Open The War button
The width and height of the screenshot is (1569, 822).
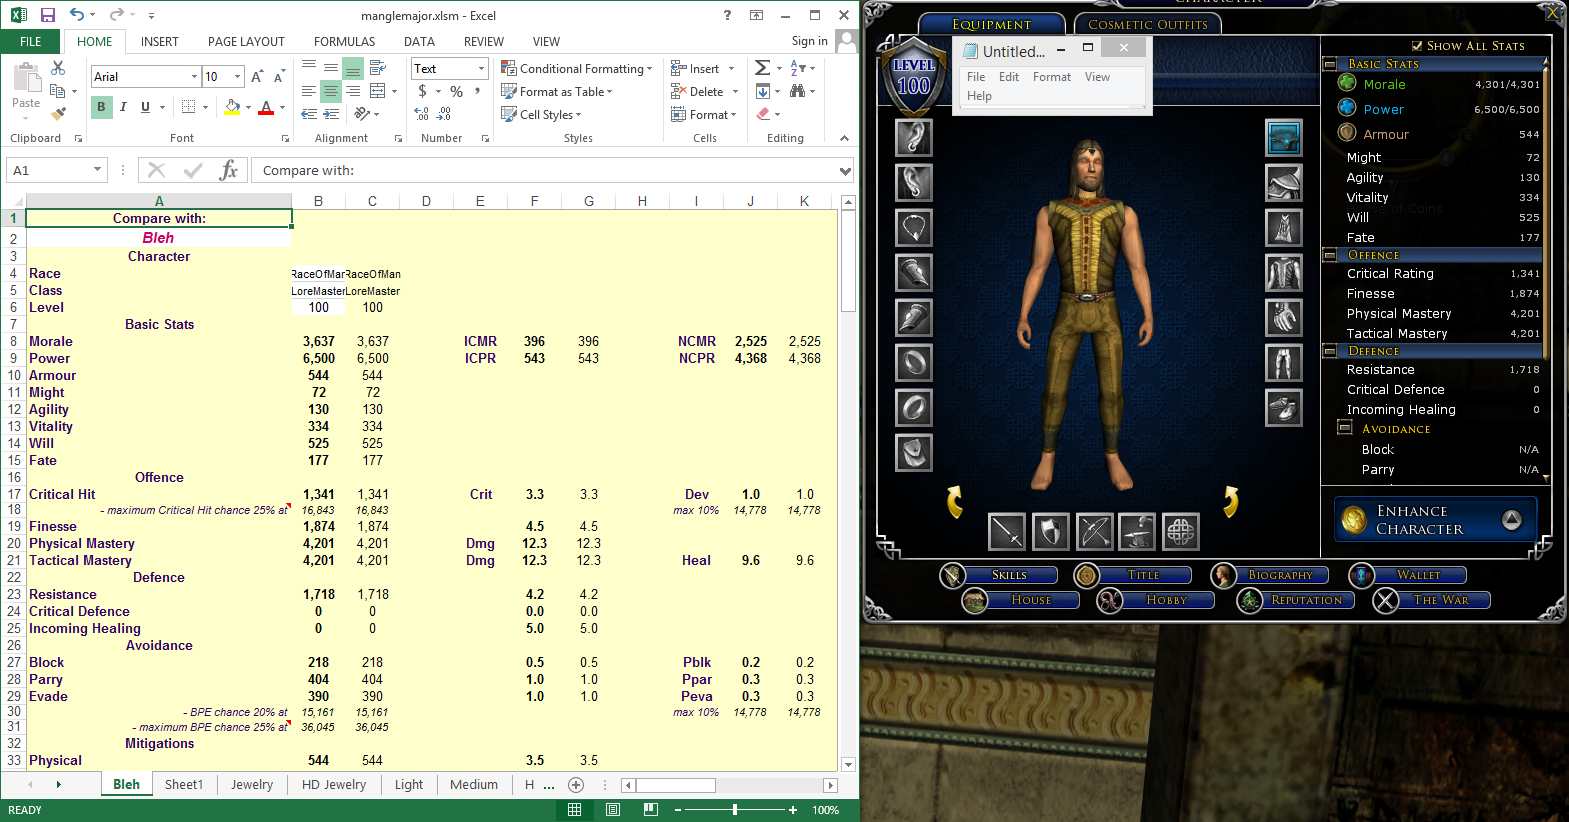coord(1432,600)
